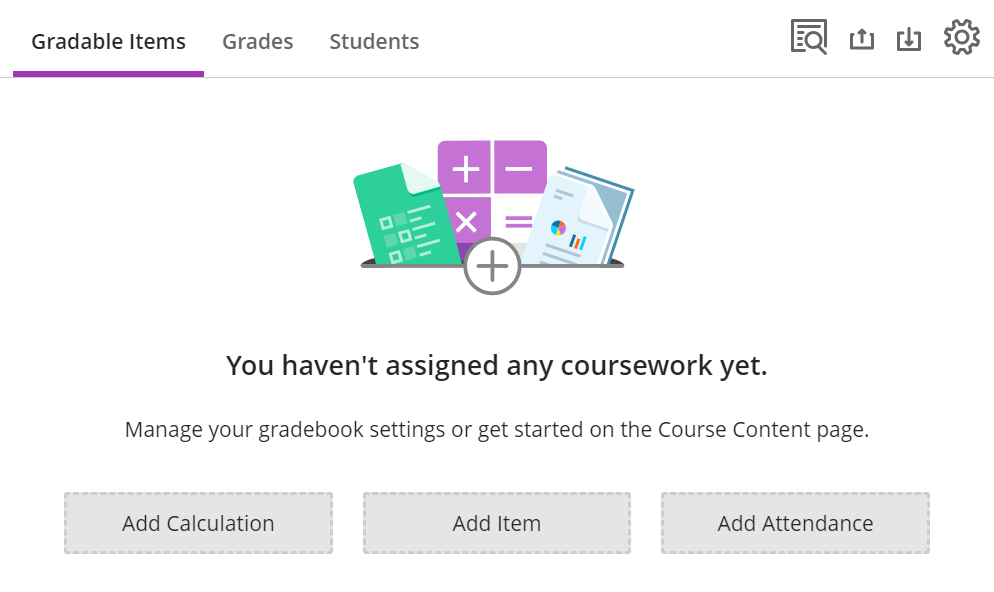Select the Gradable Items tab
This screenshot has width=994, height=592.
(x=108, y=41)
